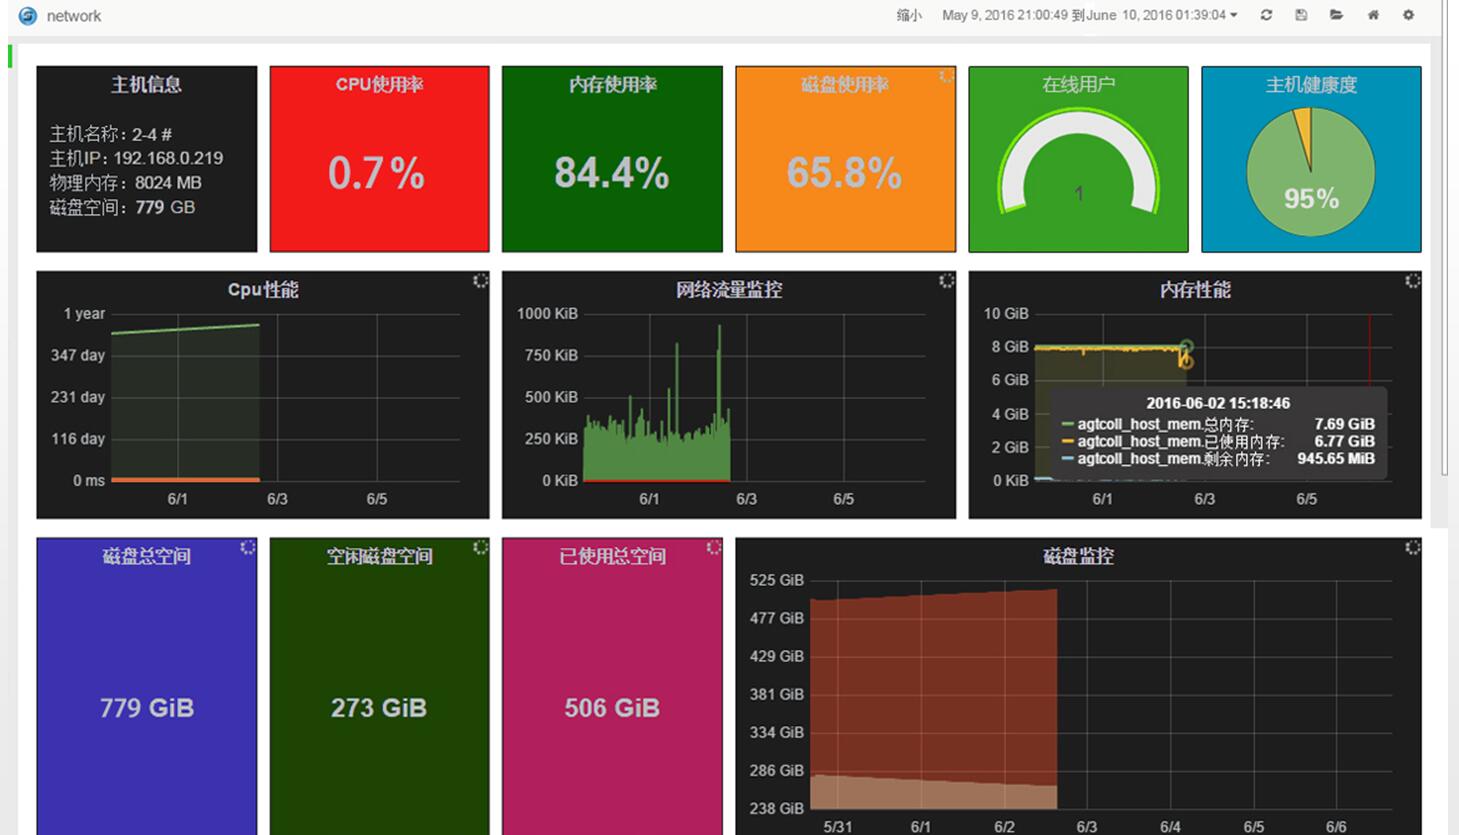This screenshot has height=835, width=1459.
Task: Open the time range picker dropdown
Action: (1089, 15)
